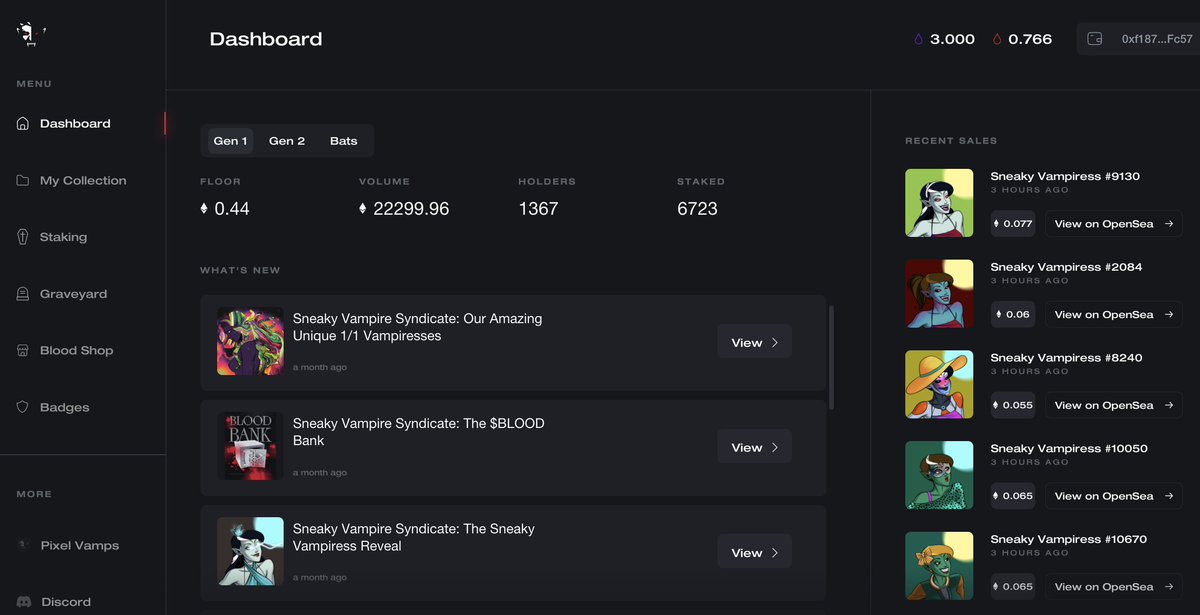View Sneaky Vampiress #10670 on OpenSea
The height and width of the screenshot is (615, 1200).
coord(1114,587)
